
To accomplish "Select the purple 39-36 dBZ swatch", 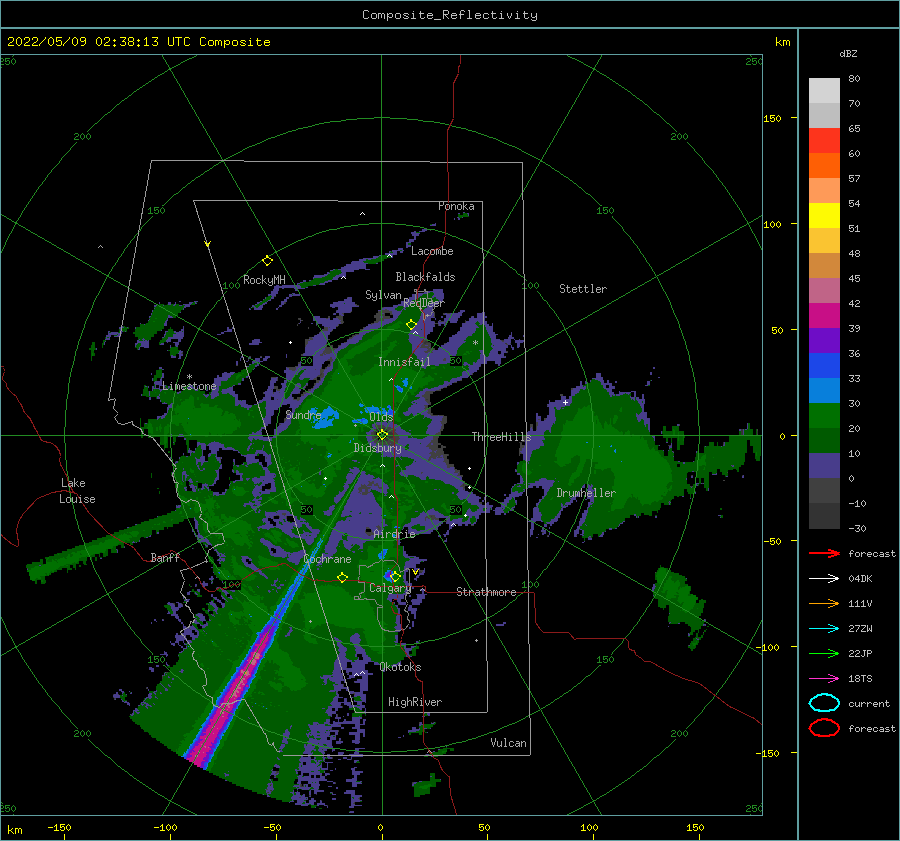I will (x=824, y=340).
